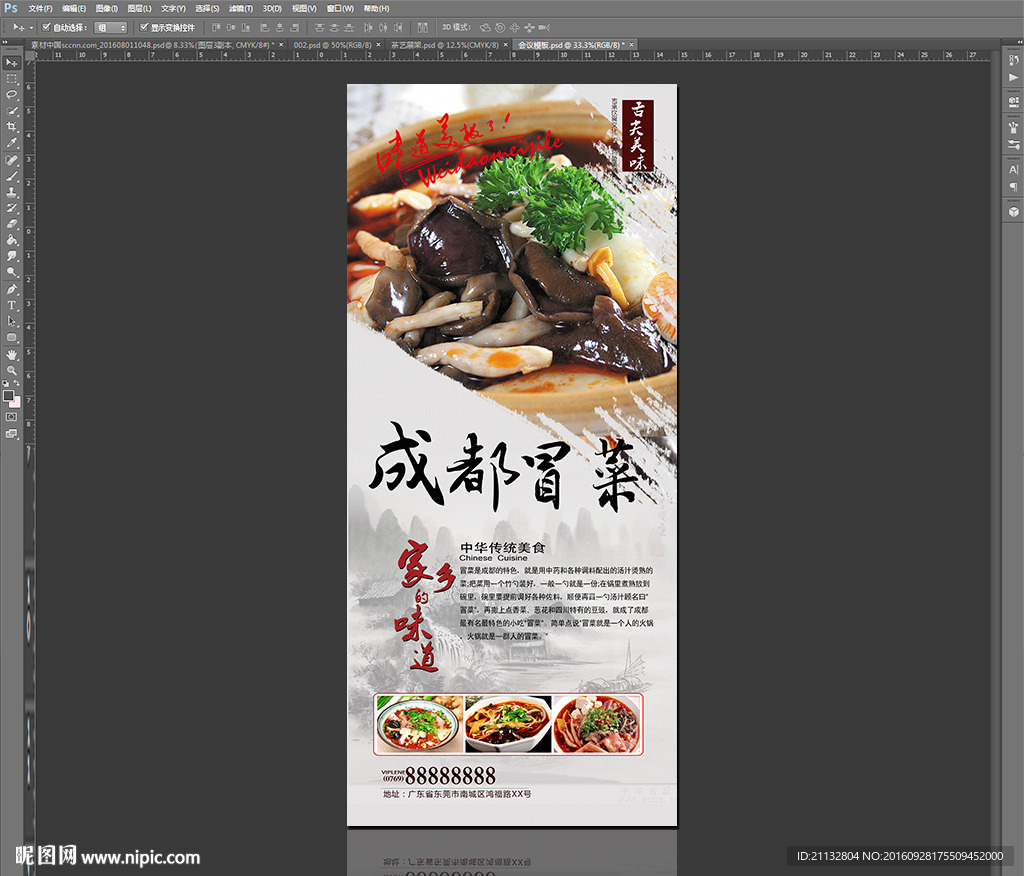
Task: Click the auto-align layers button
Action: tap(423, 27)
